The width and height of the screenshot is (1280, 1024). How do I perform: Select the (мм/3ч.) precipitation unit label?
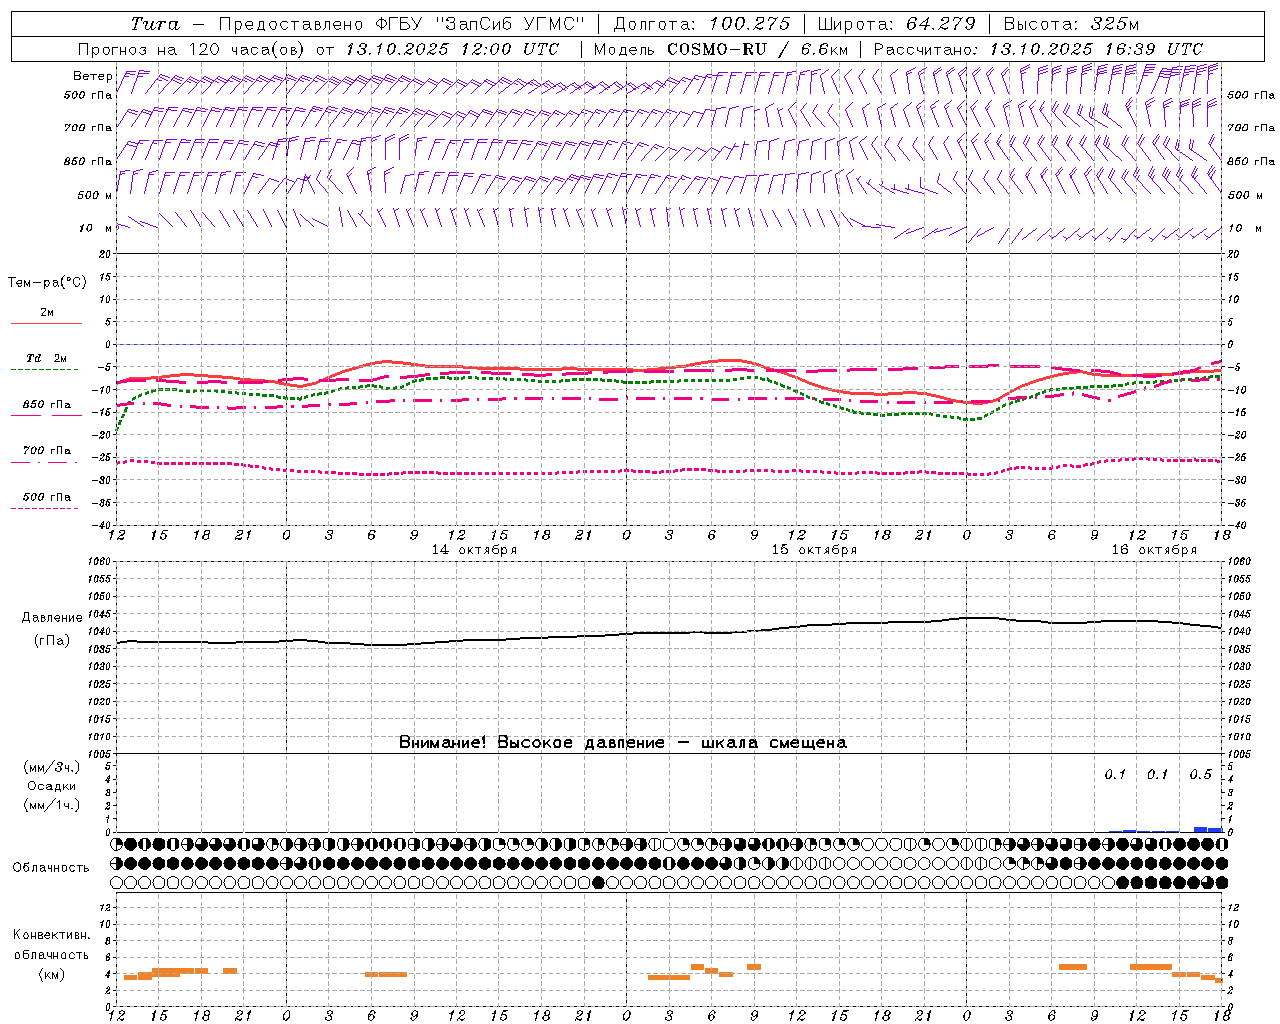pyautogui.click(x=51, y=767)
